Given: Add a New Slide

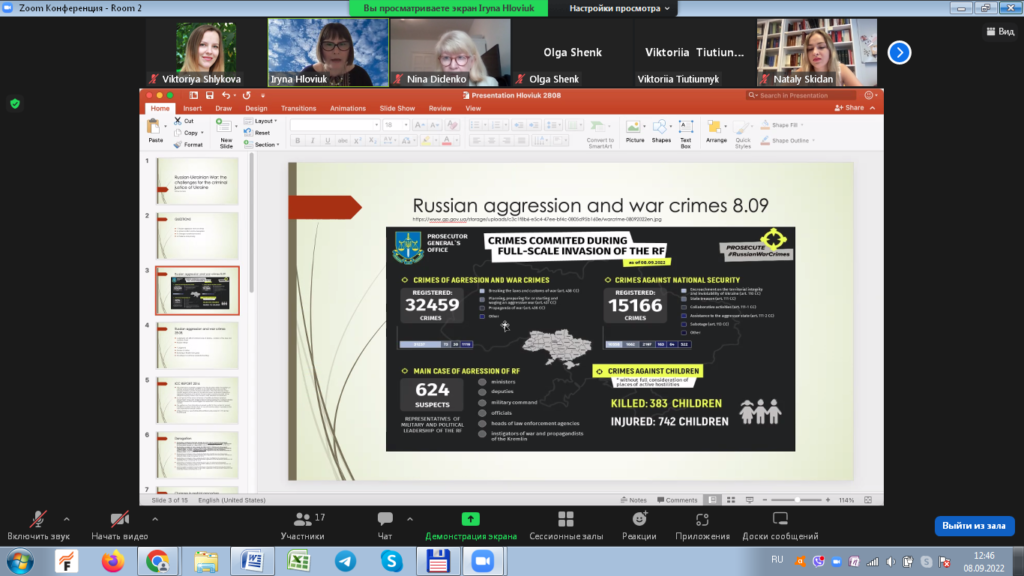Looking at the screenshot, I should coord(226,133).
